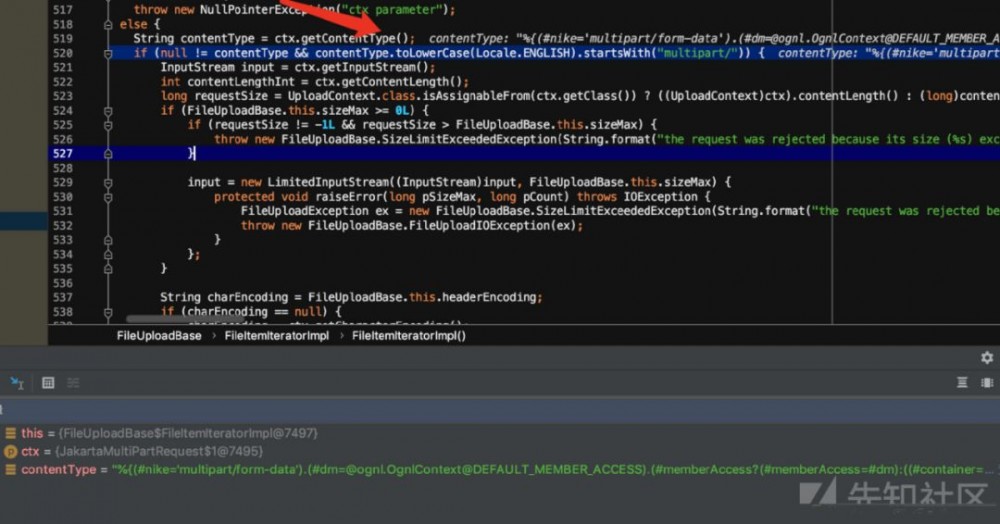
Task: Select 'this' variable row
Action: pyautogui.click(x=500, y=433)
